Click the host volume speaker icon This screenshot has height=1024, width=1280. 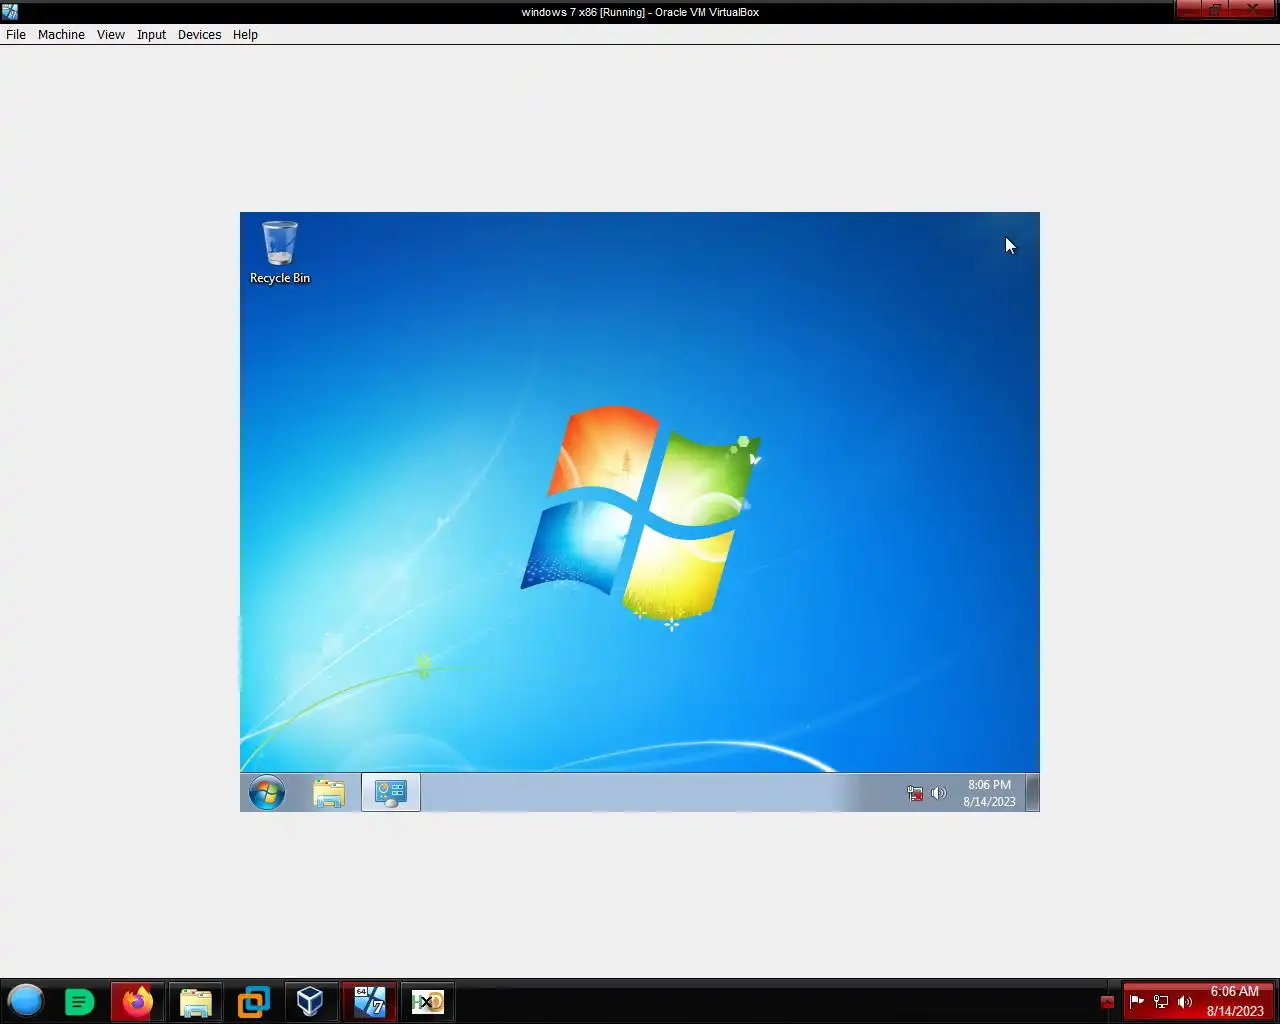[1185, 1001]
